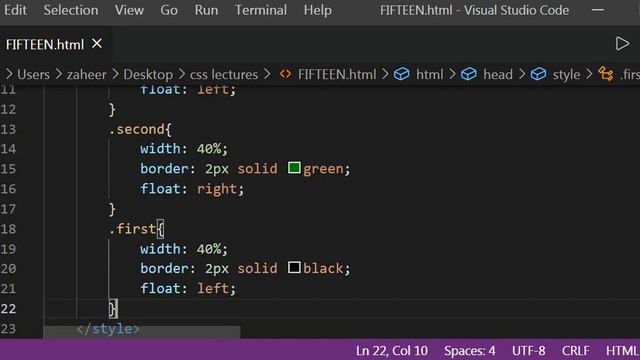640x360 pixels.
Task: Click the HTML file icon in breadcrumb
Action: pos(285,74)
